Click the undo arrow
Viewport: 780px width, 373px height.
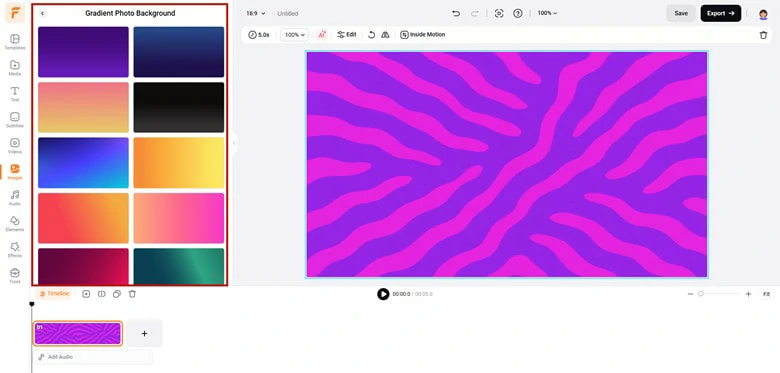coord(456,13)
